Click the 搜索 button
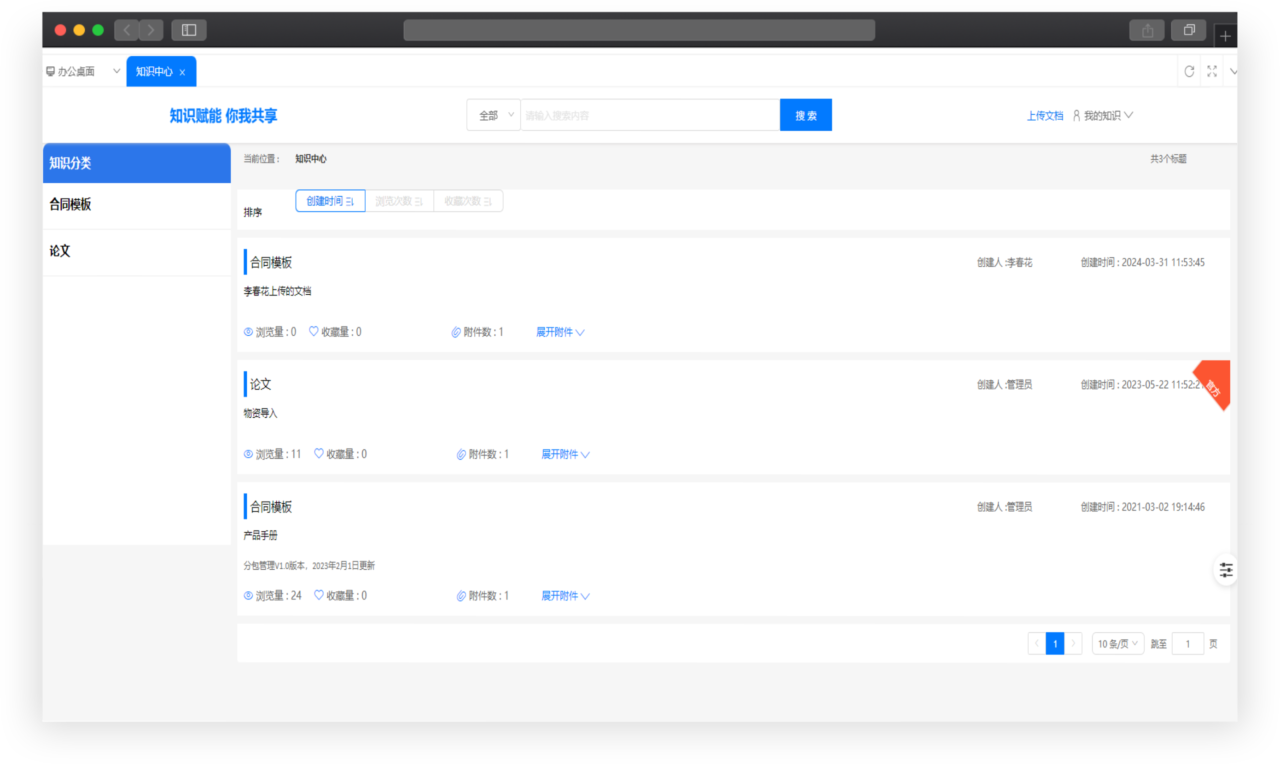This screenshot has width=1280, height=764. click(x=806, y=115)
